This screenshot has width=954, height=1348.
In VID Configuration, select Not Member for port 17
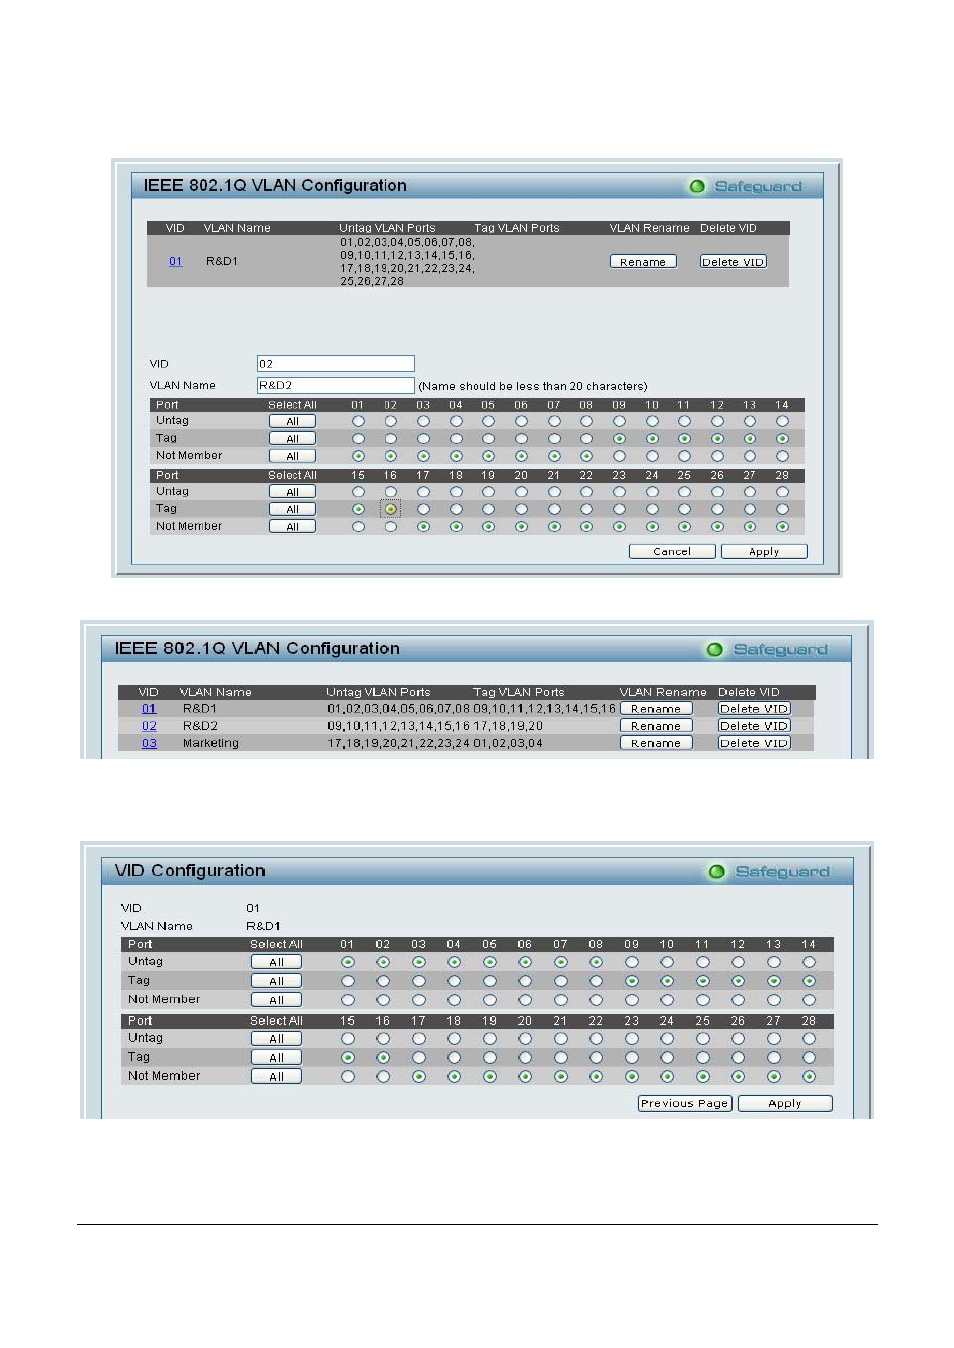[418, 1077]
